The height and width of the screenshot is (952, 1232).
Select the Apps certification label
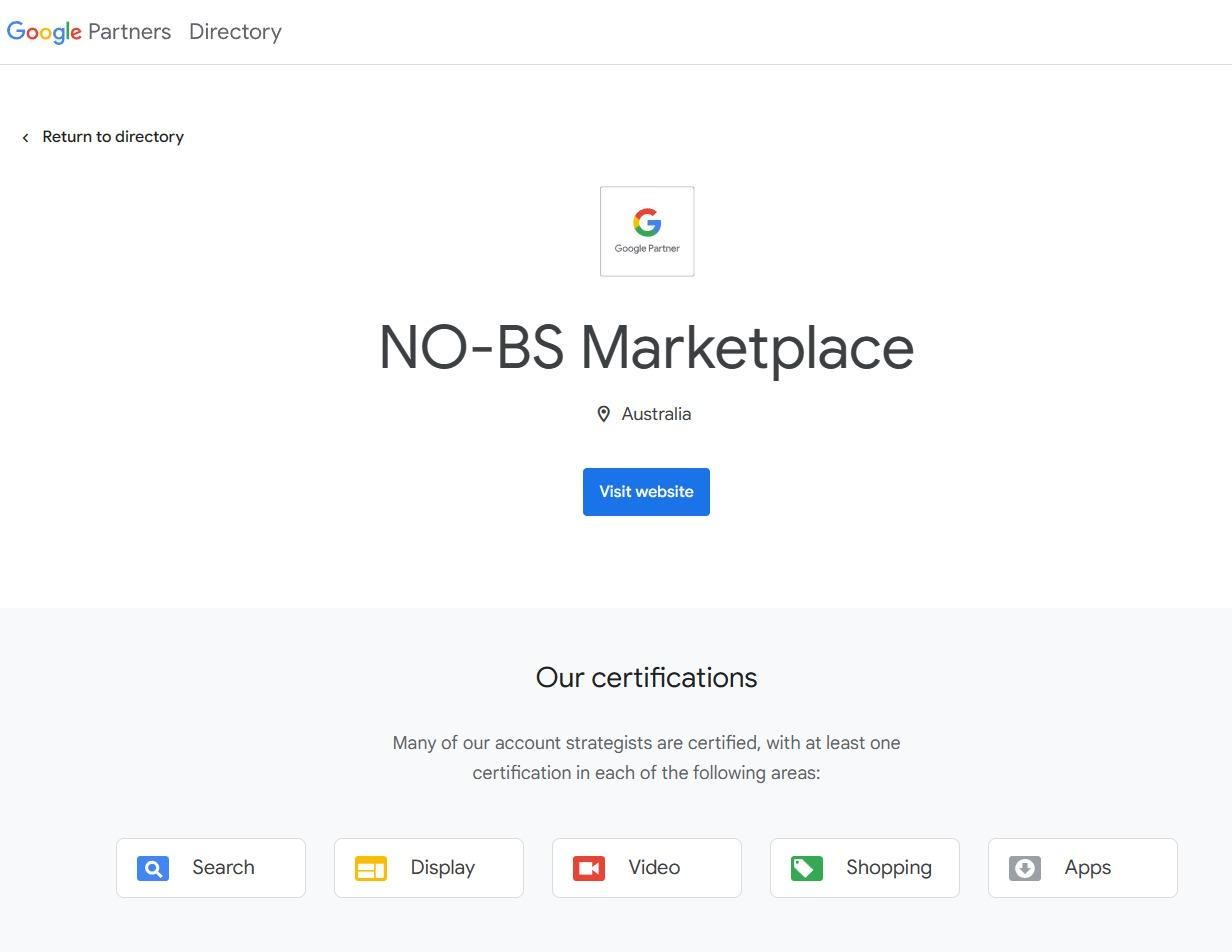click(1087, 868)
